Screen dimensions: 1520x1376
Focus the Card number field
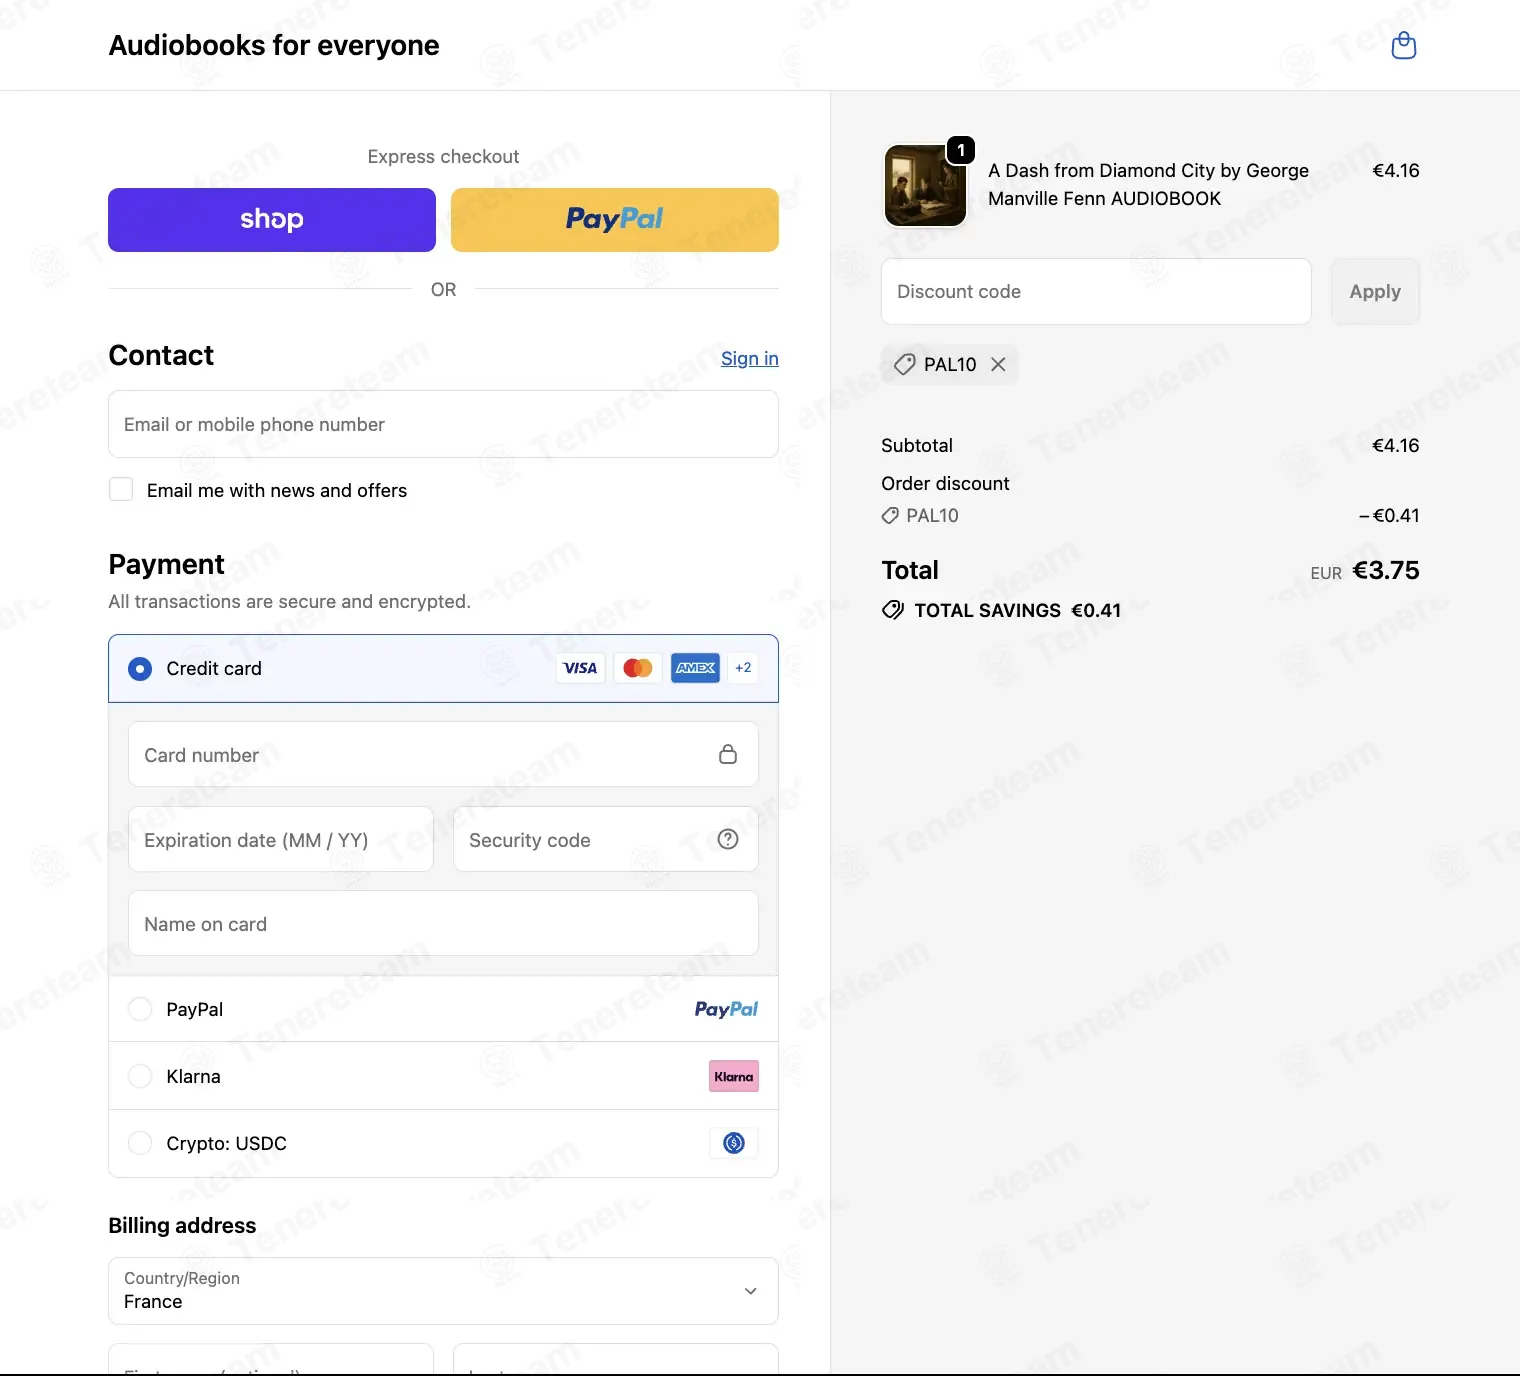tap(443, 754)
